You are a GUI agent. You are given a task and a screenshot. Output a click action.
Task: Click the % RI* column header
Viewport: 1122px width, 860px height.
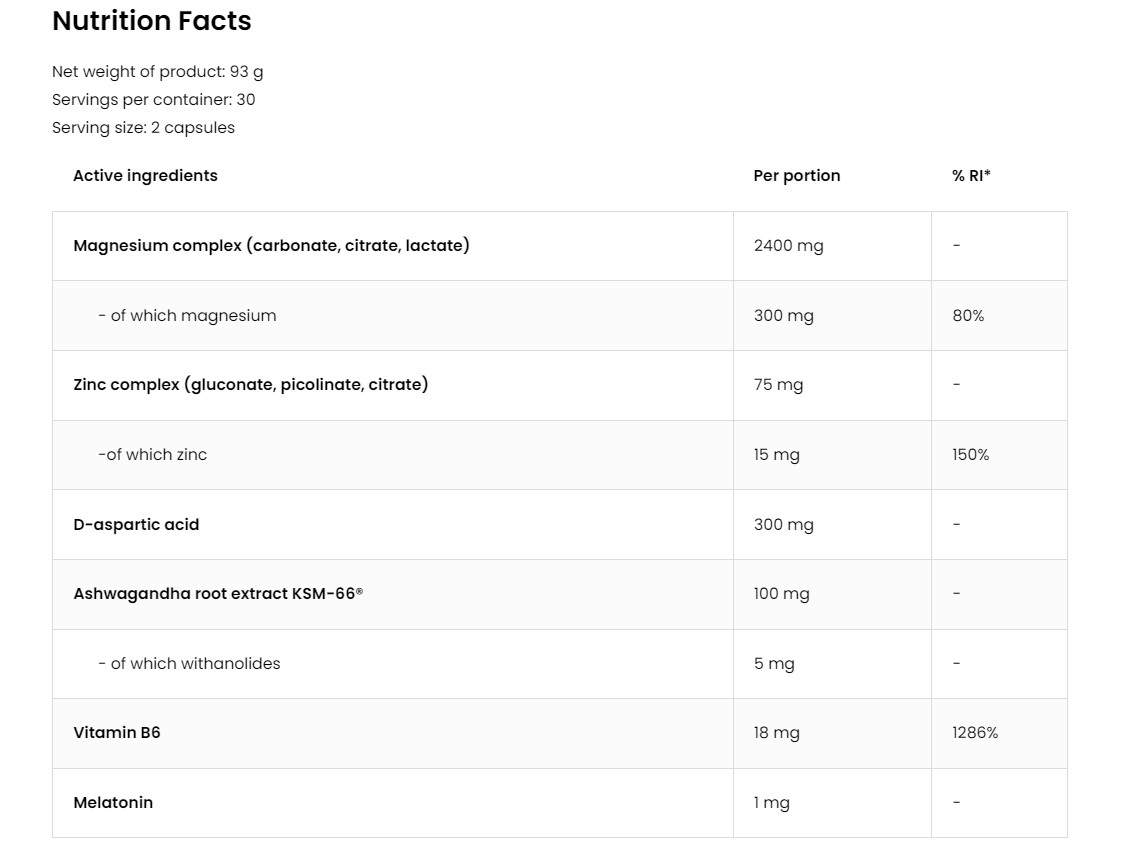(x=971, y=176)
